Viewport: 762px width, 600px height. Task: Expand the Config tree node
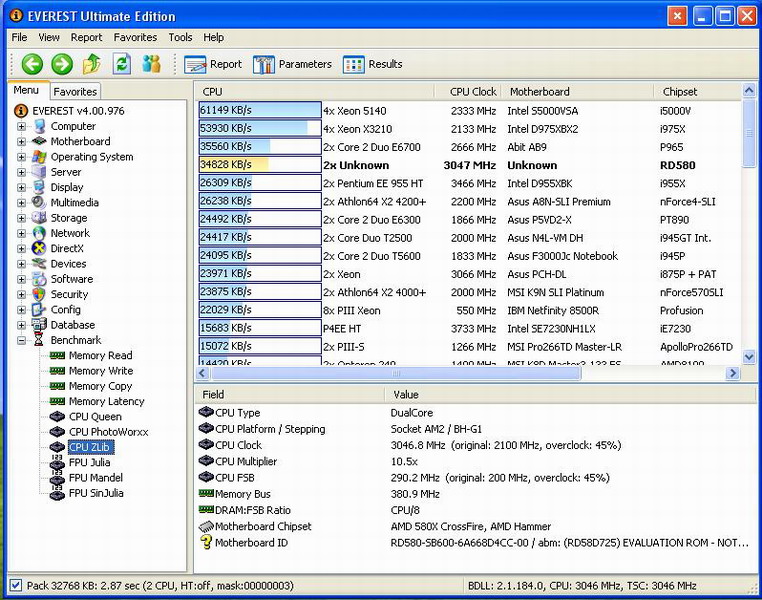tap(21, 309)
